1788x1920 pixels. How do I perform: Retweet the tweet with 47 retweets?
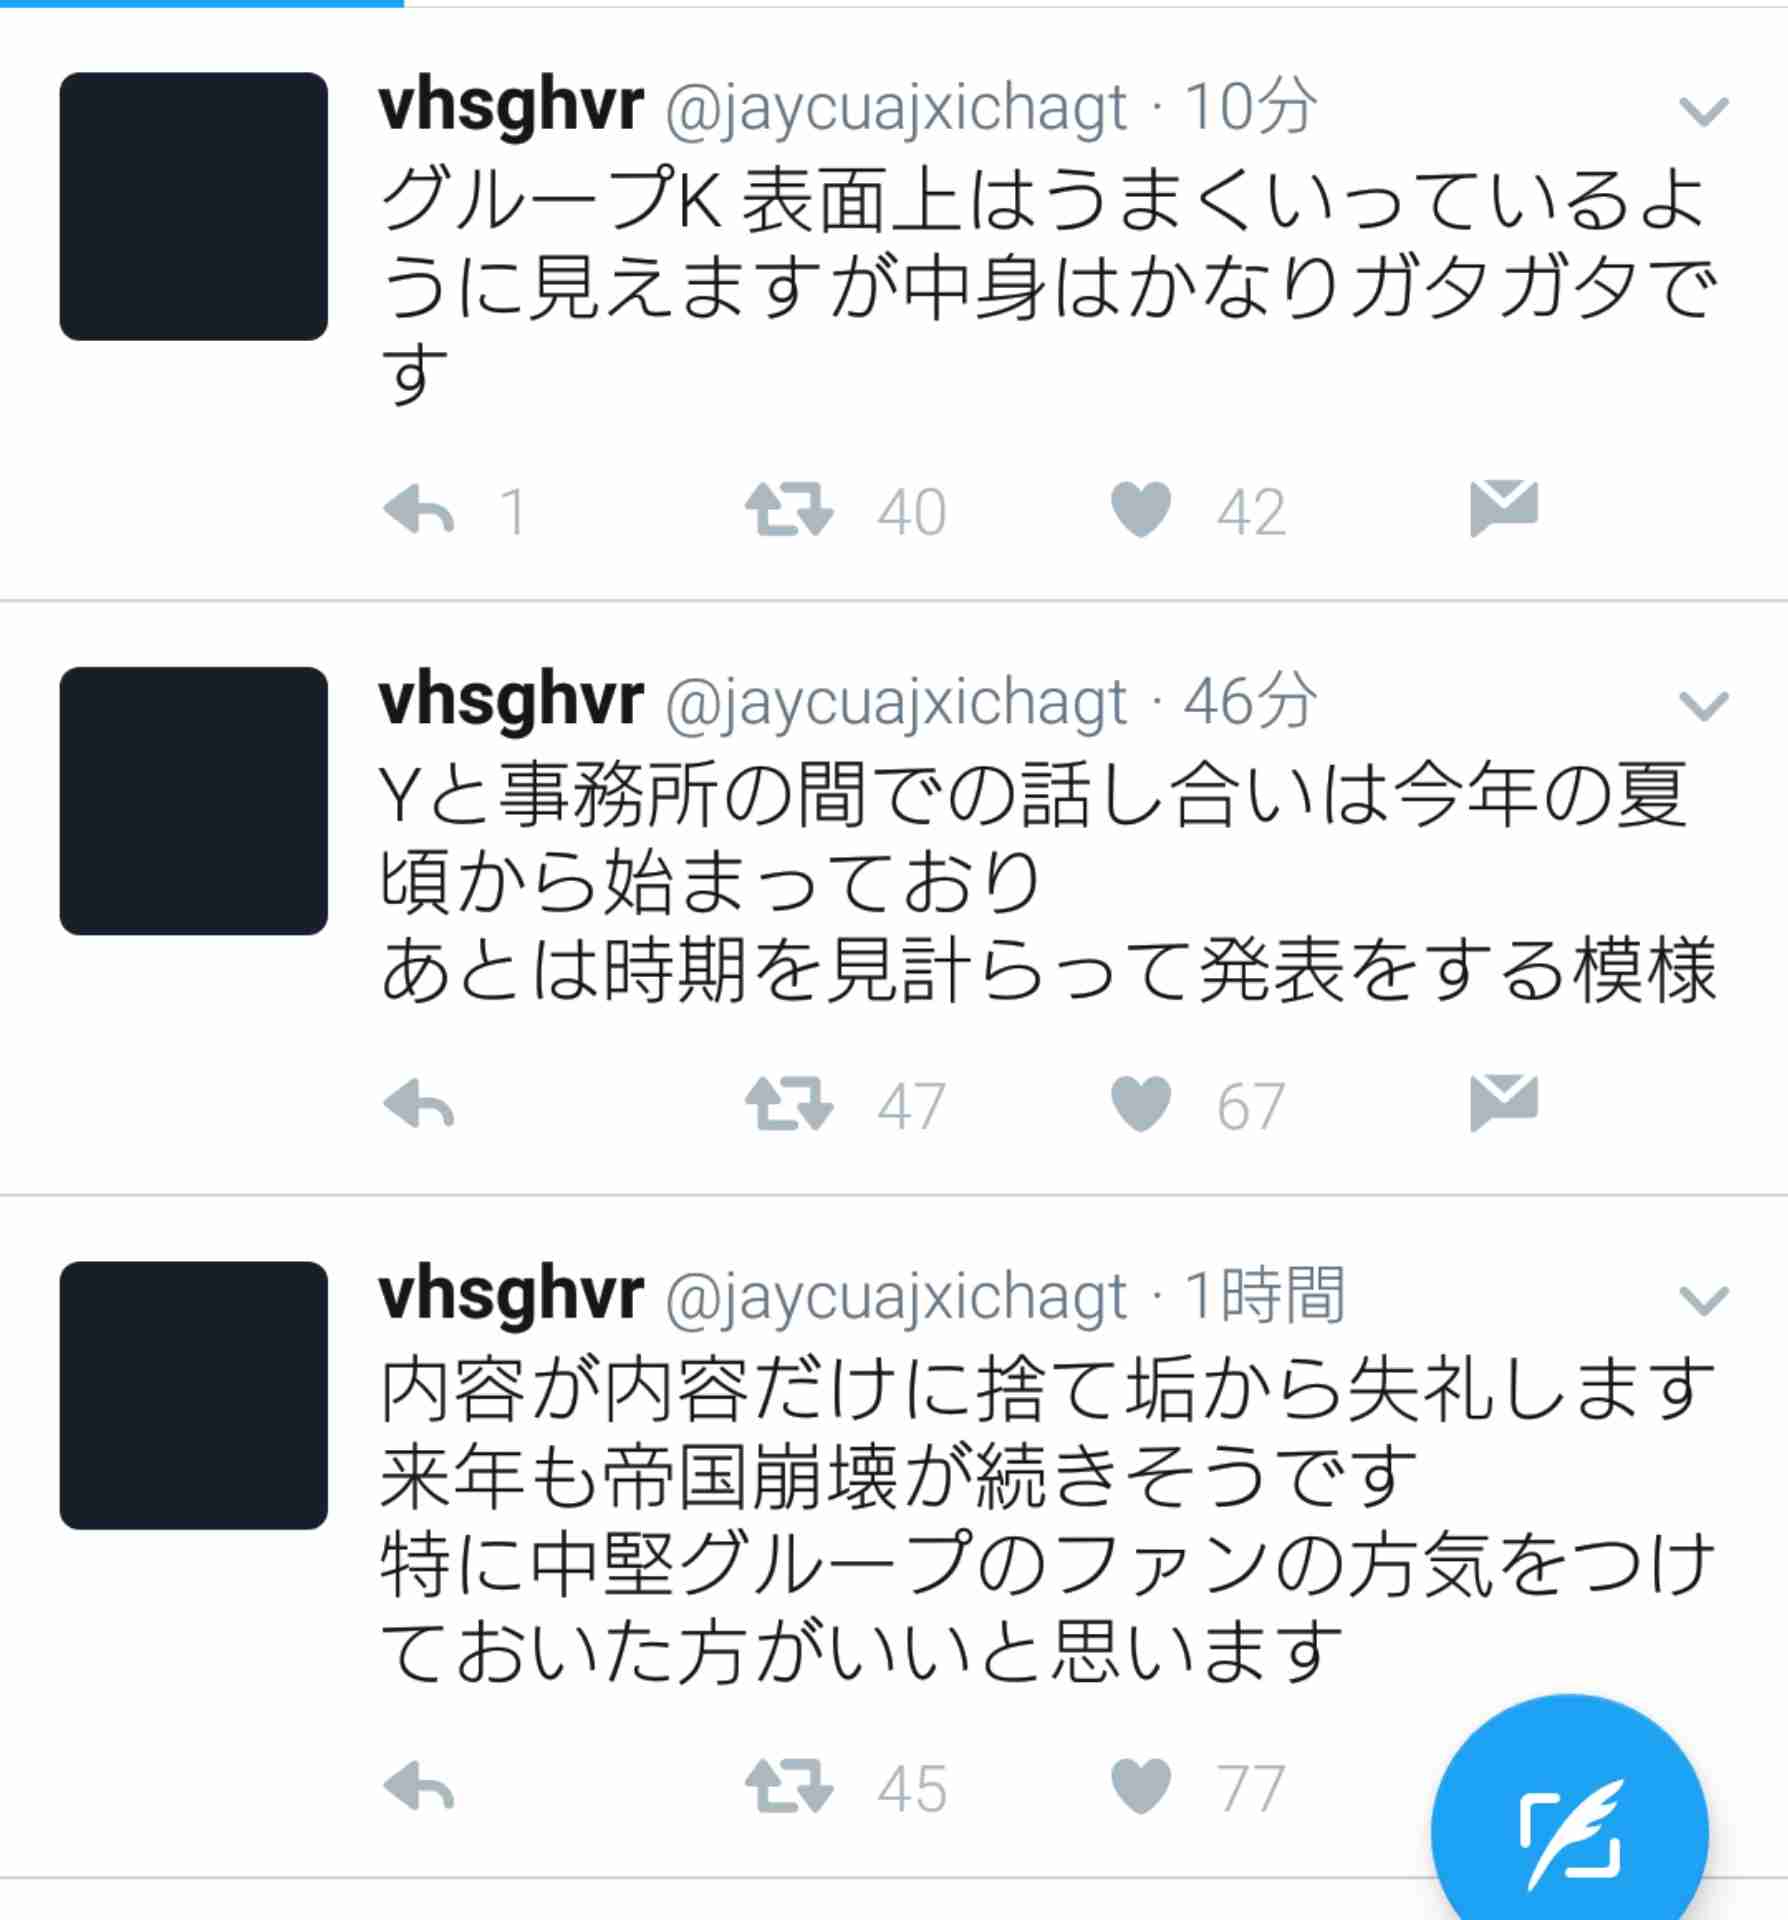[x=789, y=1104]
